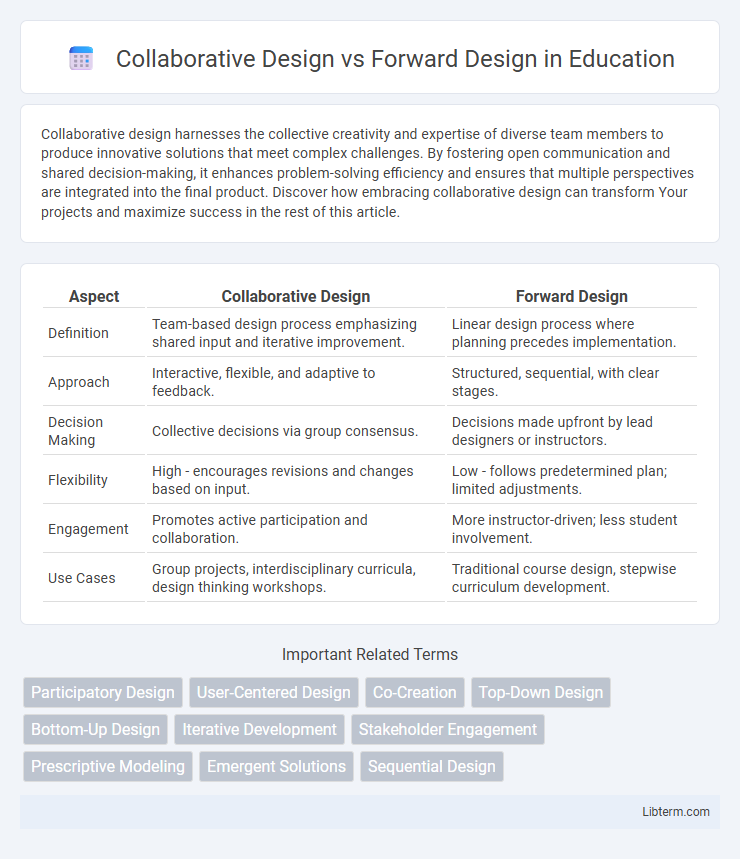Image resolution: width=740 pixels, height=859 pixels.
Task: Click the Forward Design column header
Action: [x=571, y=296]
